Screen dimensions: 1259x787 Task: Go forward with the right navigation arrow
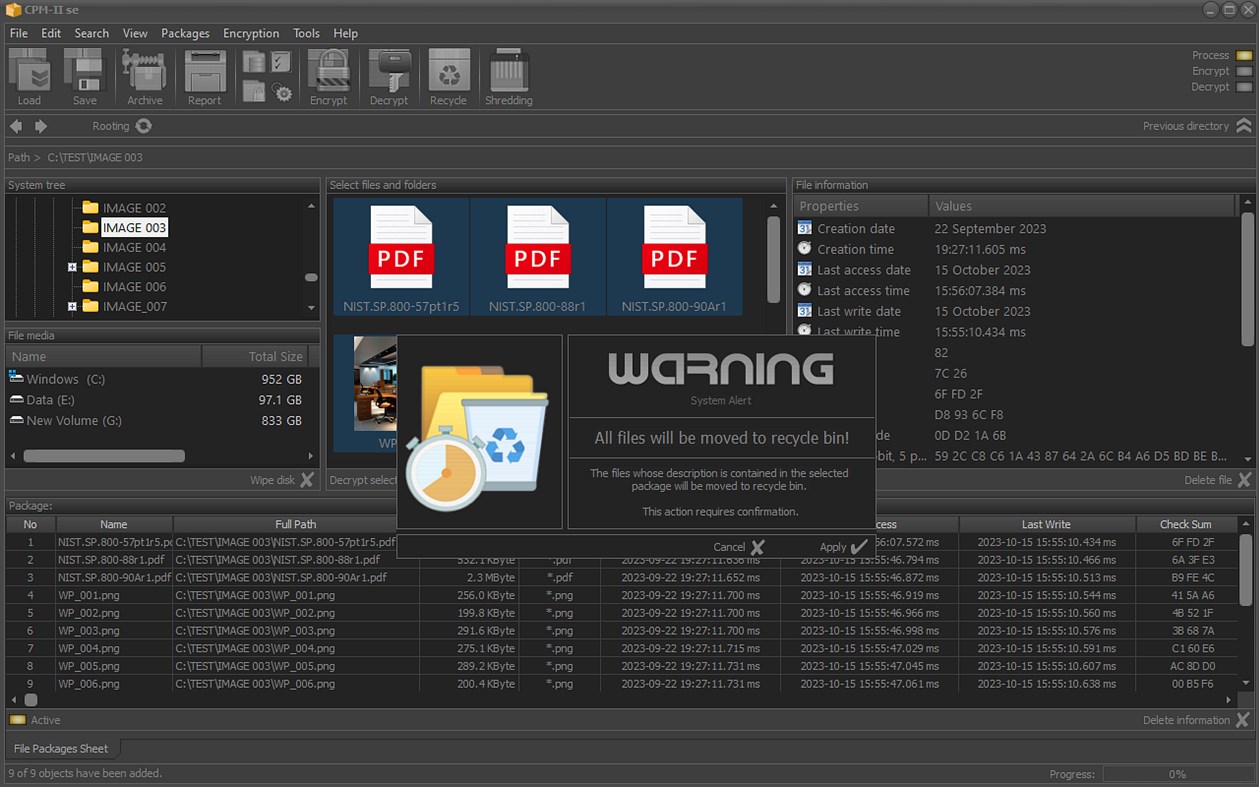click(x=41, y=126)
